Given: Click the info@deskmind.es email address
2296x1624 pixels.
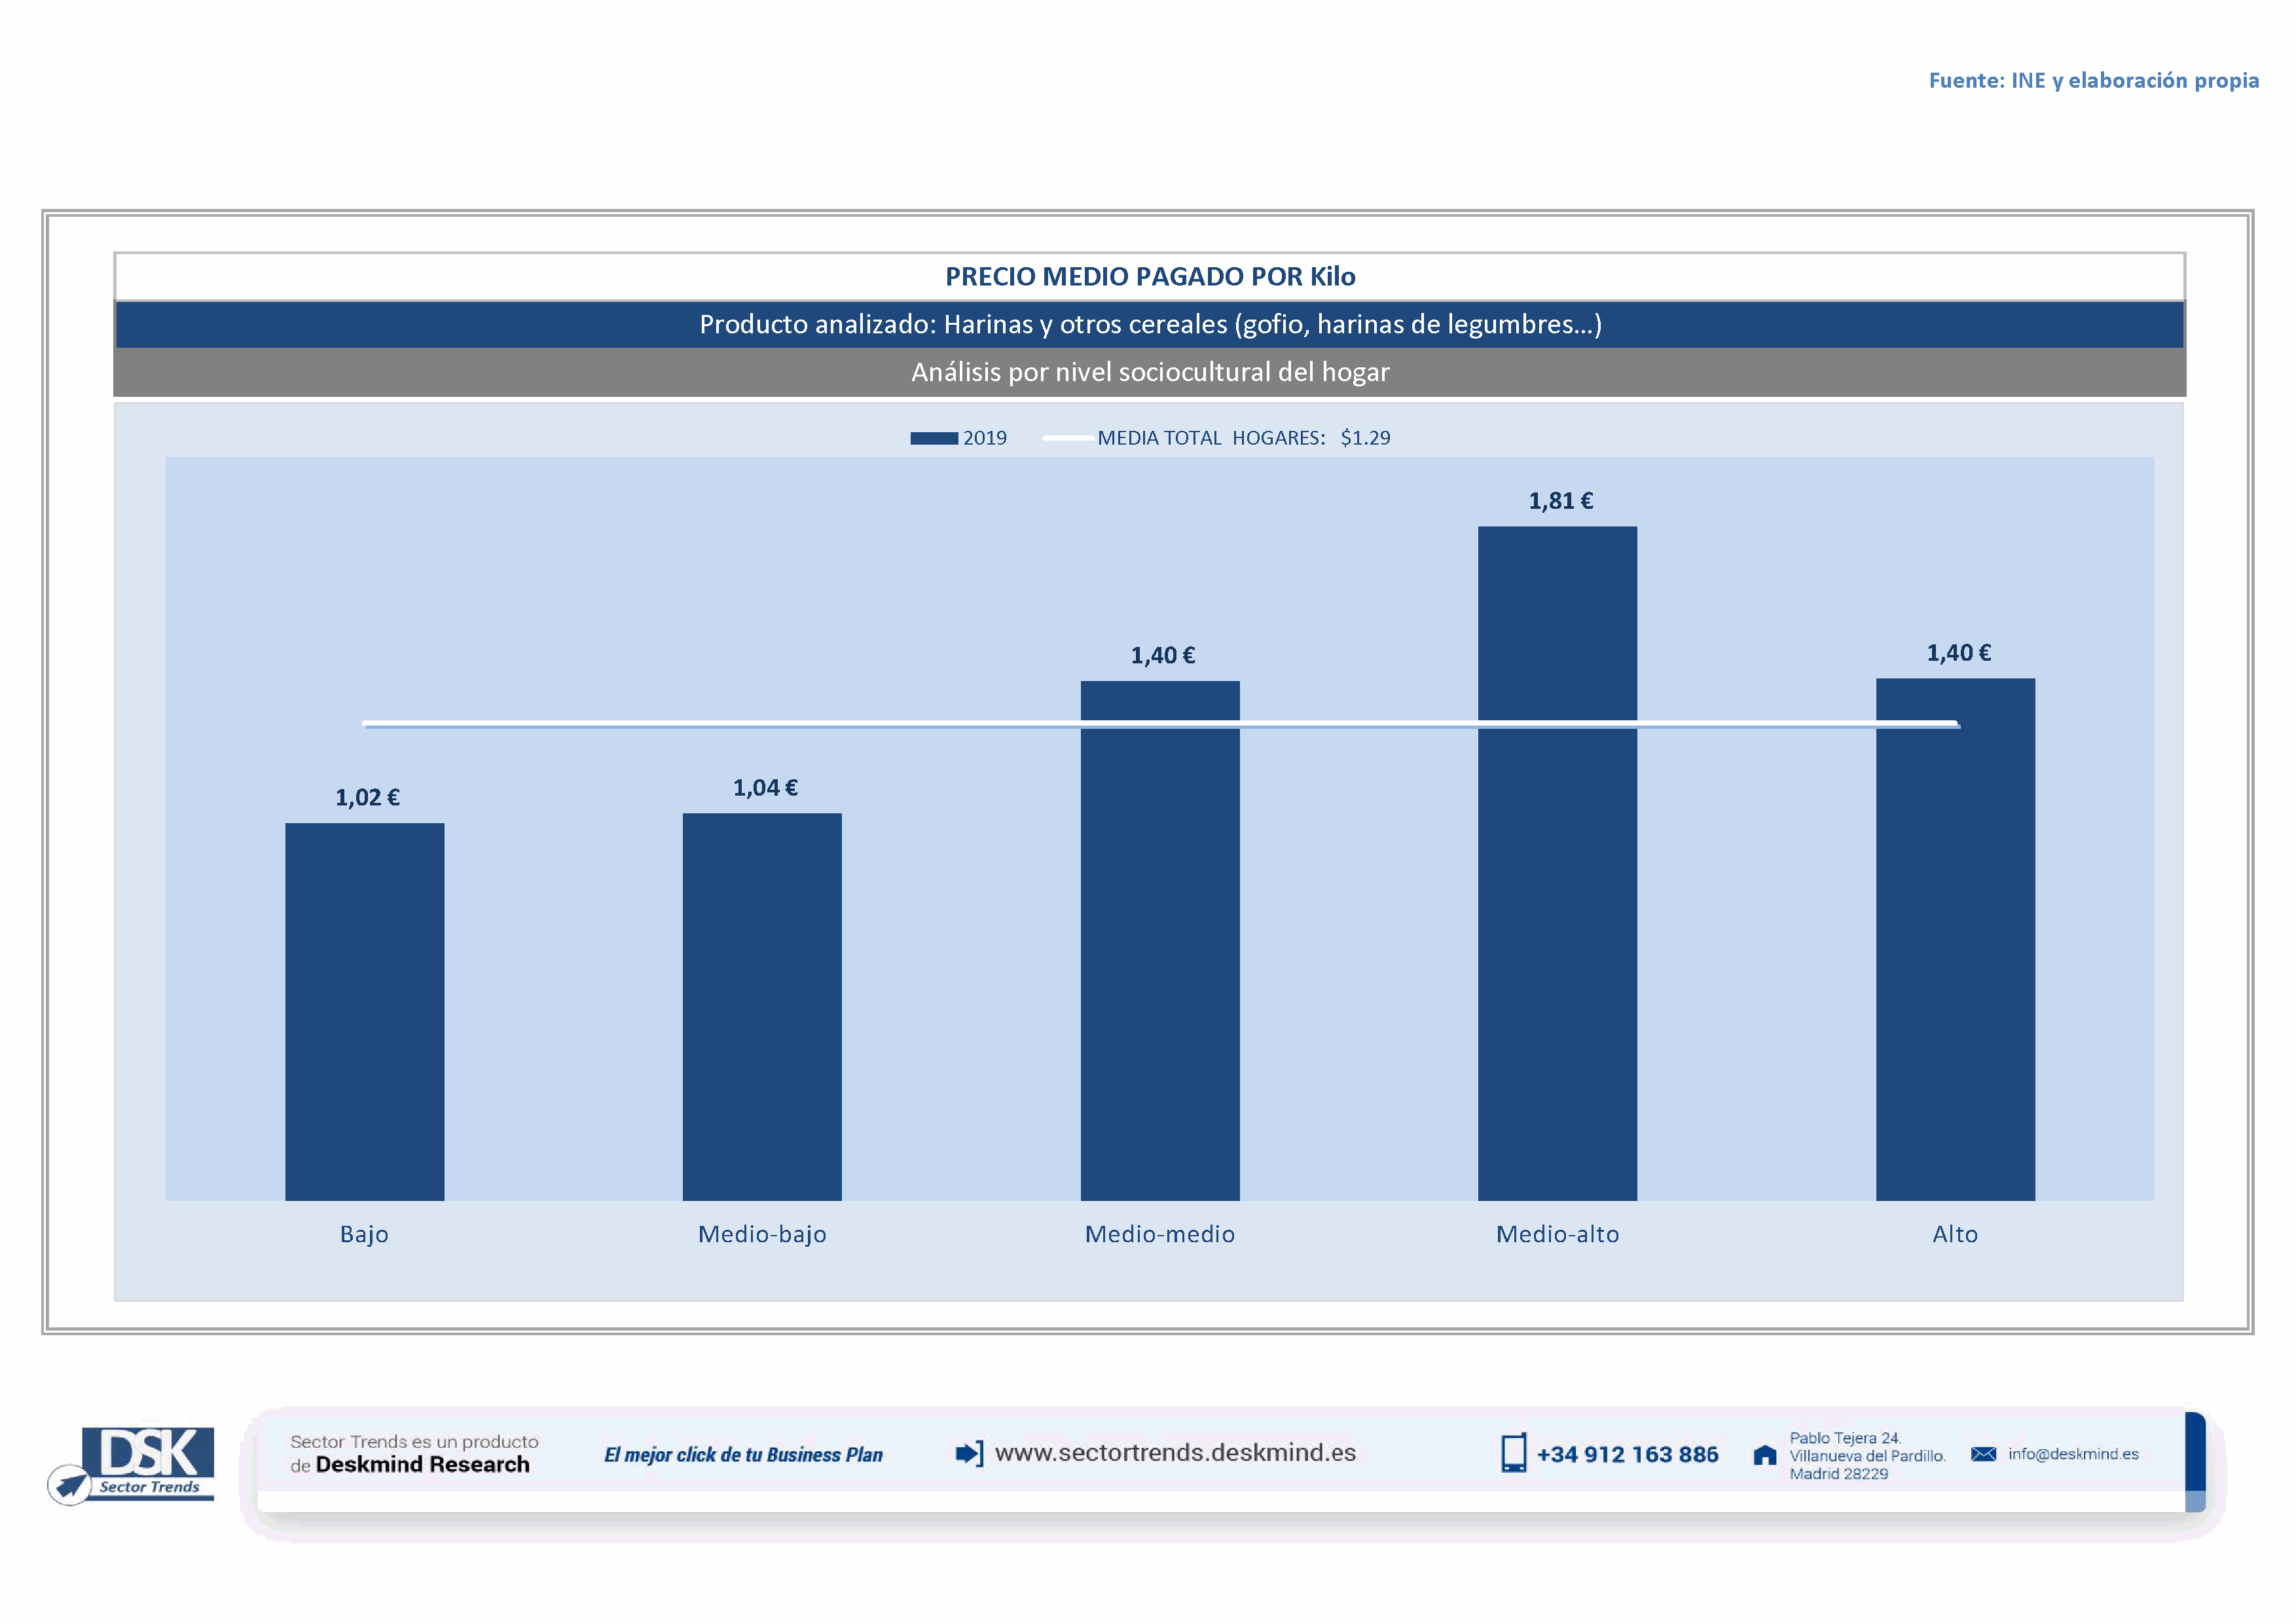Looking at the screenshot, I should (2073, 1454).
